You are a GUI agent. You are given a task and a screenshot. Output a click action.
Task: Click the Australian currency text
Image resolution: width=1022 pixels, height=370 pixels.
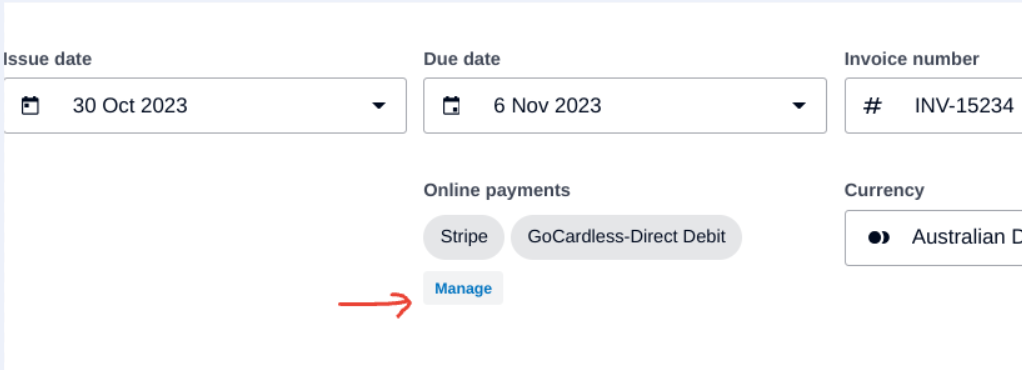coord(967,237)
